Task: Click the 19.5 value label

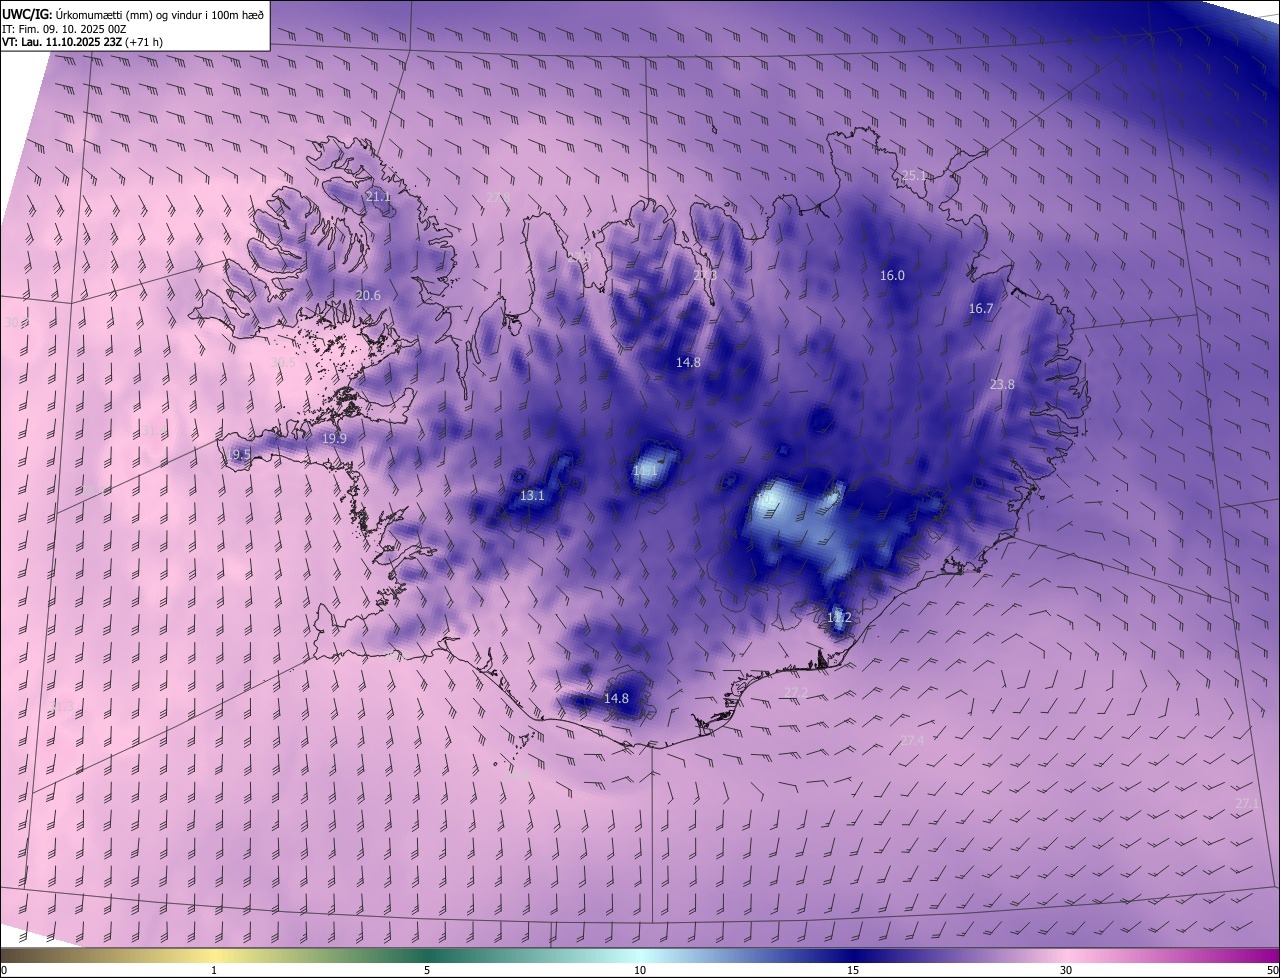Action: (238, 455)
